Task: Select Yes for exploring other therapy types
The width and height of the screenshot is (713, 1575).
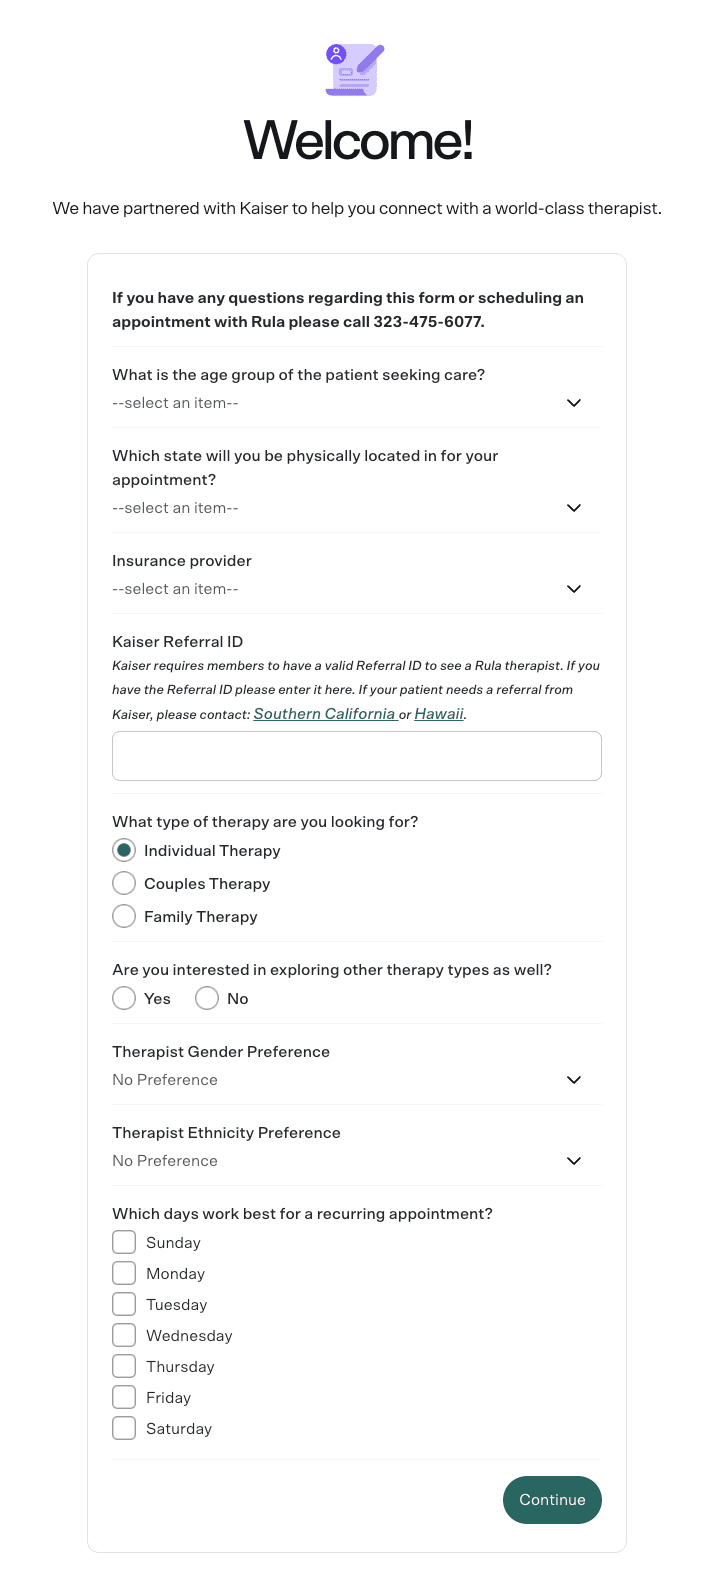Action: point(123,997)
